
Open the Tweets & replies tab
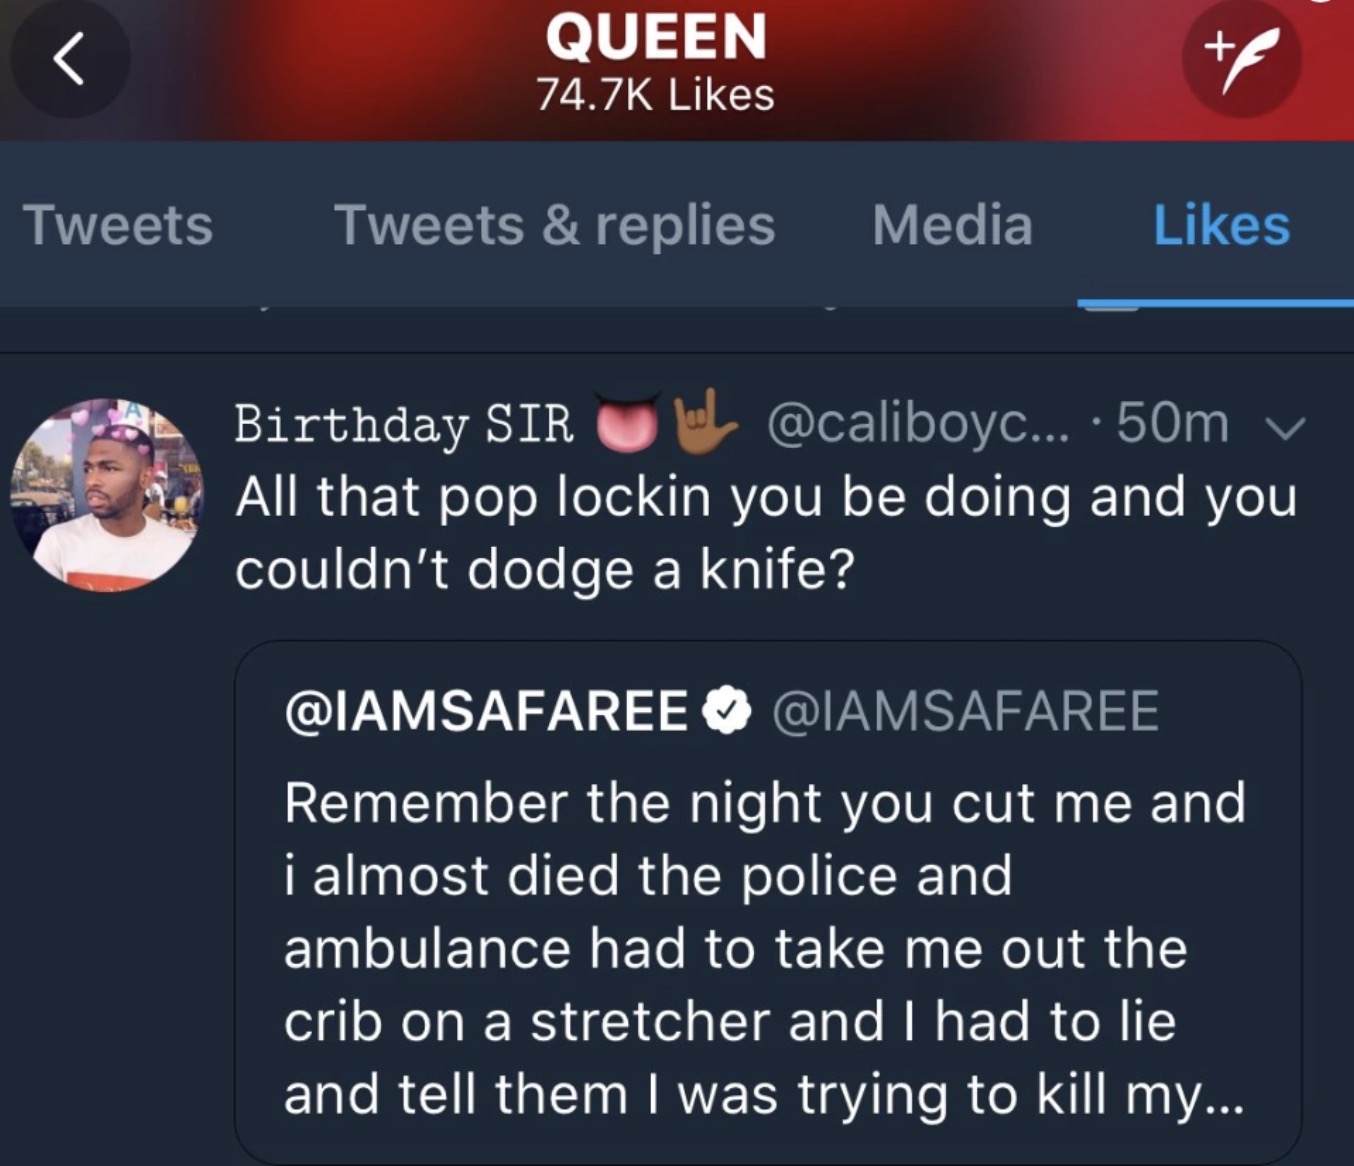(x=554, y=225)
